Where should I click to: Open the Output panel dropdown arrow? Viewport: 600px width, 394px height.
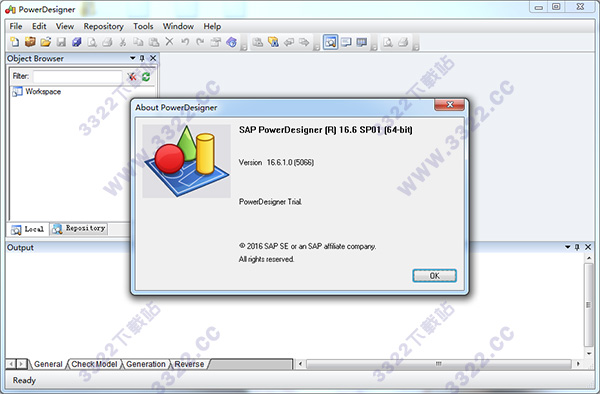click(x=567, y=247)
